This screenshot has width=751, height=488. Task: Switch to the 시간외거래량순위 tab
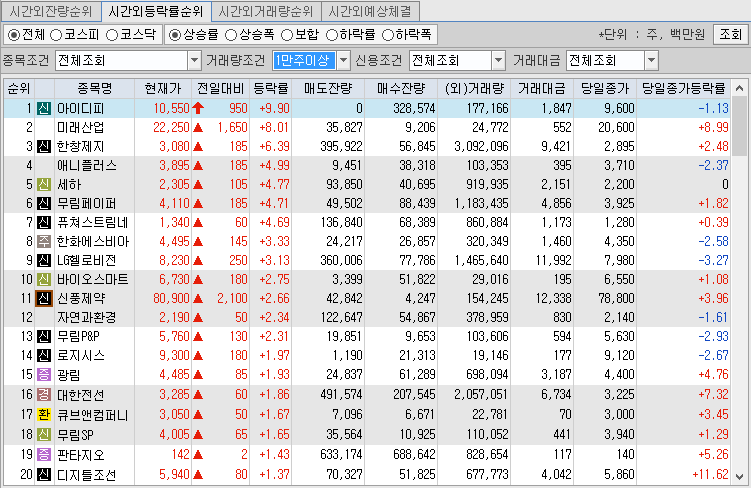(x=266, y=11)
